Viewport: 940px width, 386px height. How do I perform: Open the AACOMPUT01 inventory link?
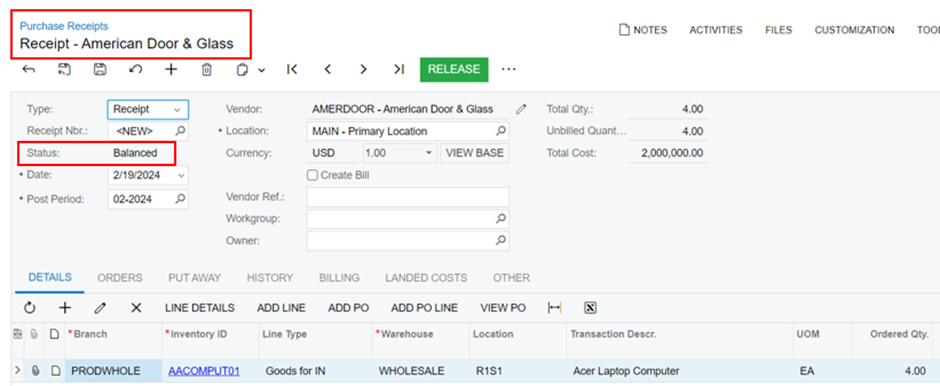click(204, 371)
